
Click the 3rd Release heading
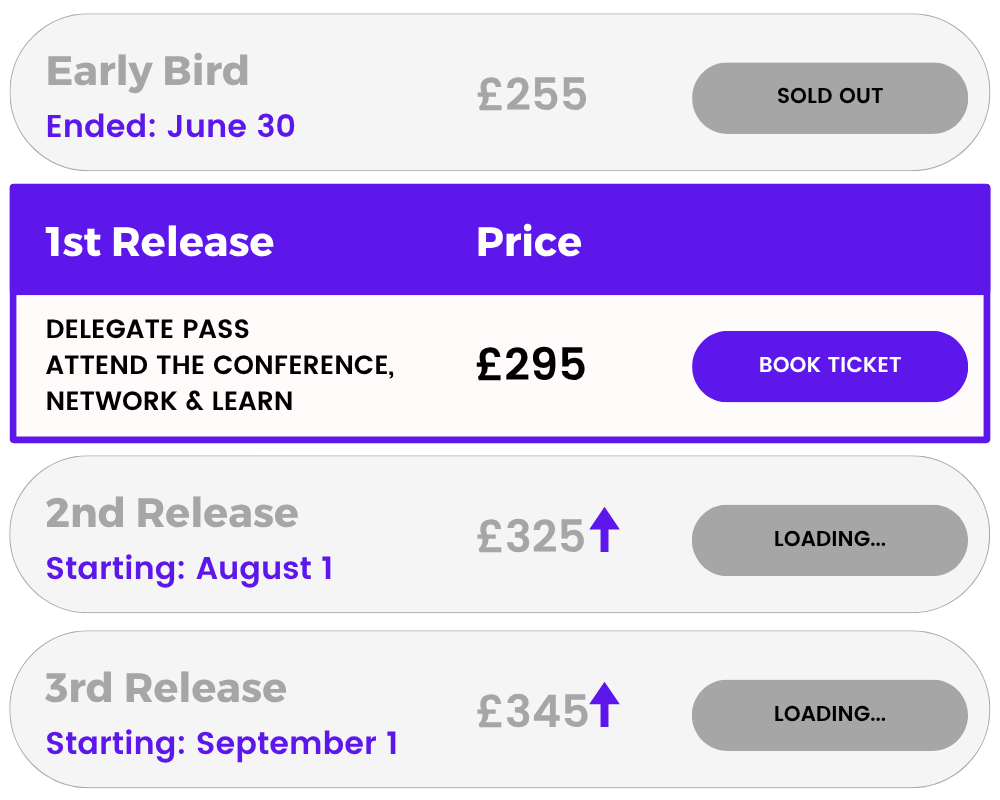pyautogui.click(x=166, y=688)
